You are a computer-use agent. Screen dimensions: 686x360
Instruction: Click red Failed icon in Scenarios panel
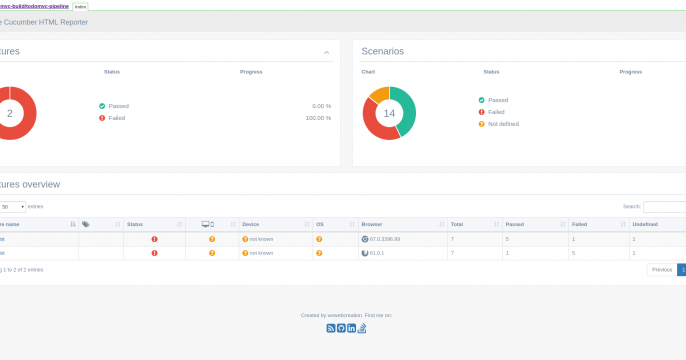pos(482,112)
